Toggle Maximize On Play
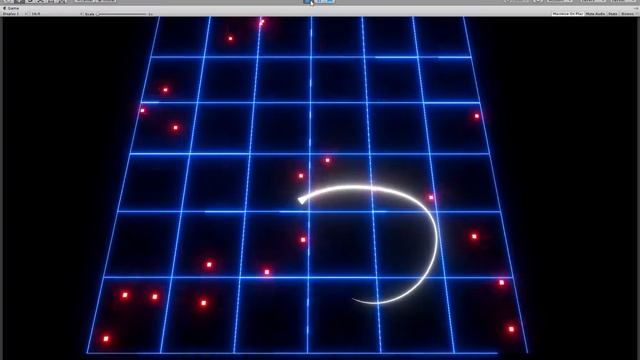 [x=567, y=14]
